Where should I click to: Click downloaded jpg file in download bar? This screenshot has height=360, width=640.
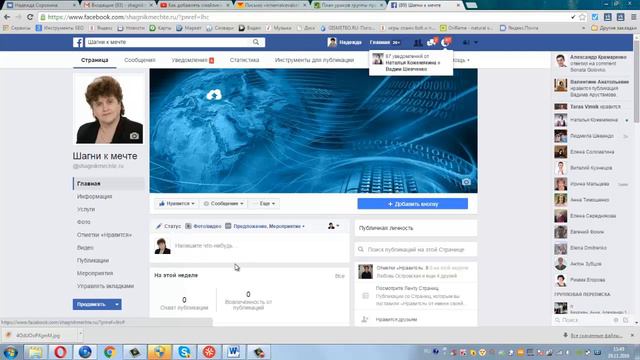pyautogui.click(x=38, y=335)
